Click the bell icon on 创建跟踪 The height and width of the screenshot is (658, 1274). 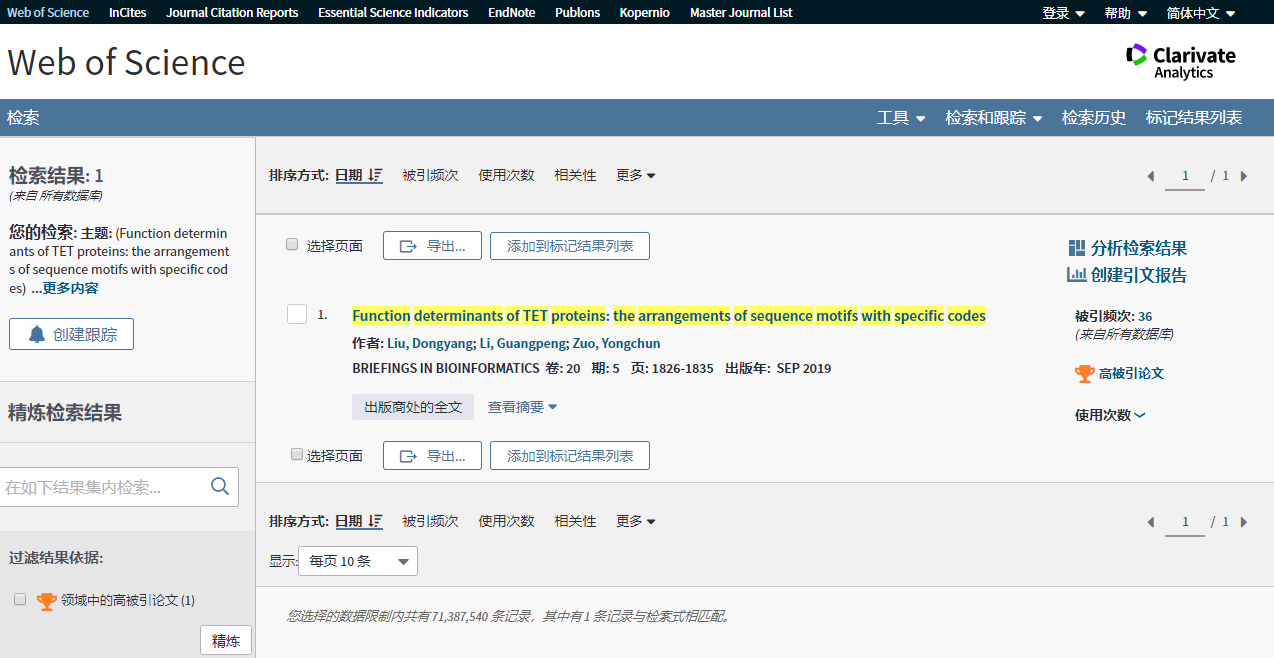coord(37,335)
